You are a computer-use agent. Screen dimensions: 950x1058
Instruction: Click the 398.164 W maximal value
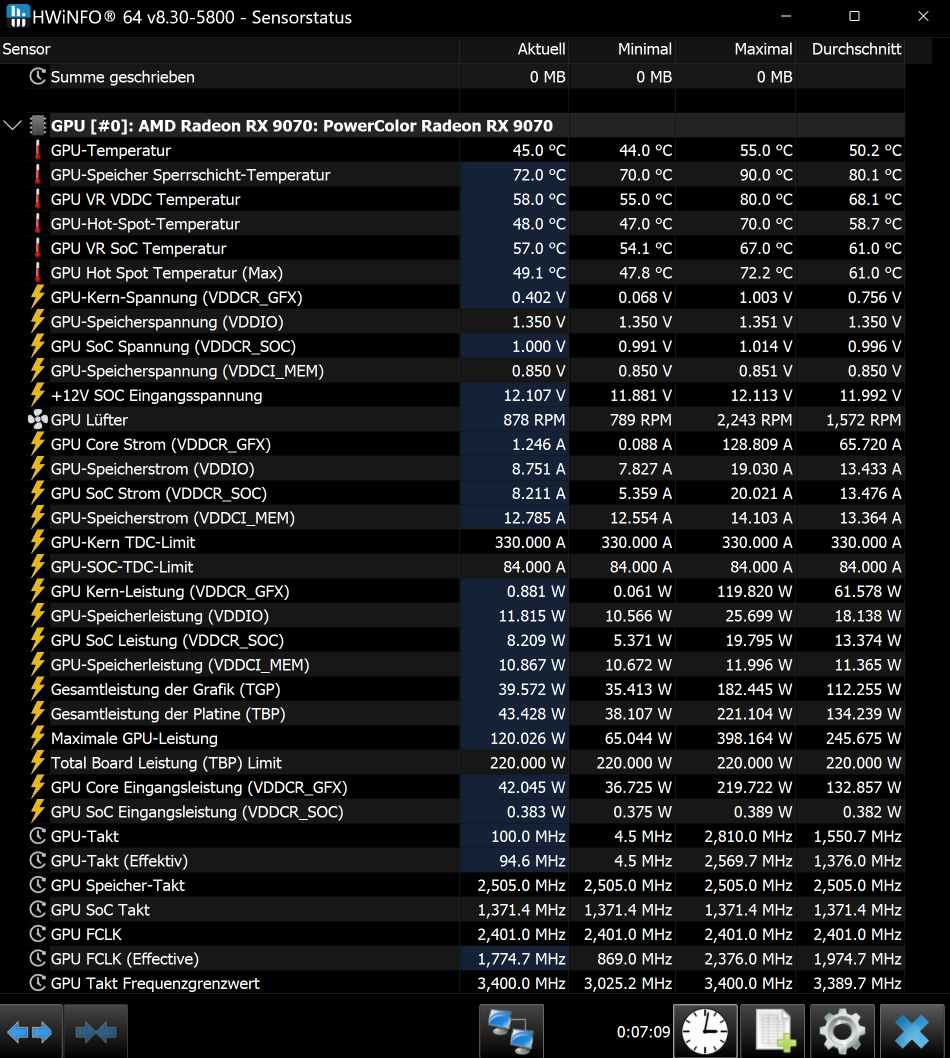point(754,738)
